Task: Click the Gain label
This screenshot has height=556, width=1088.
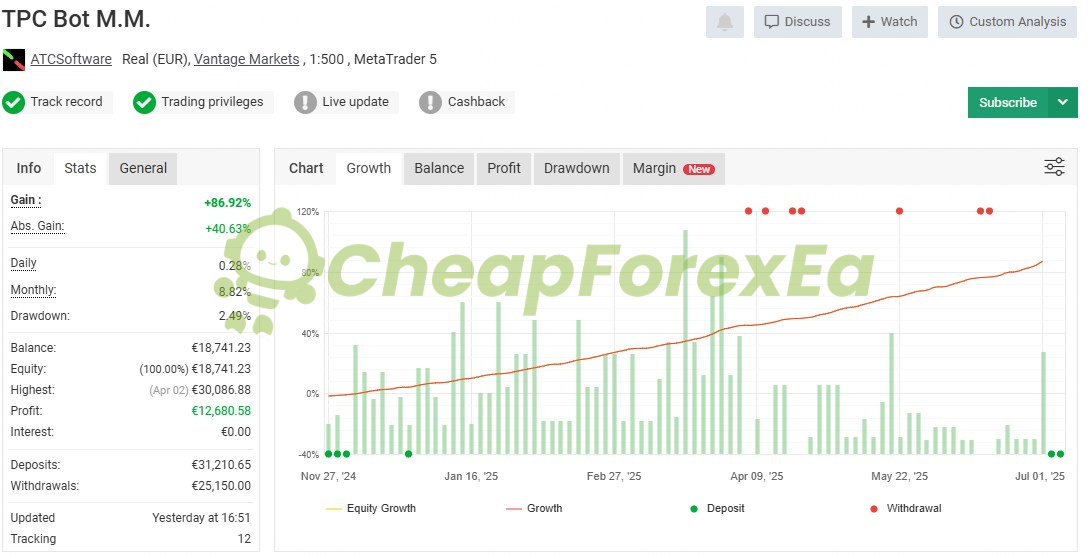Action: (26, 200)
